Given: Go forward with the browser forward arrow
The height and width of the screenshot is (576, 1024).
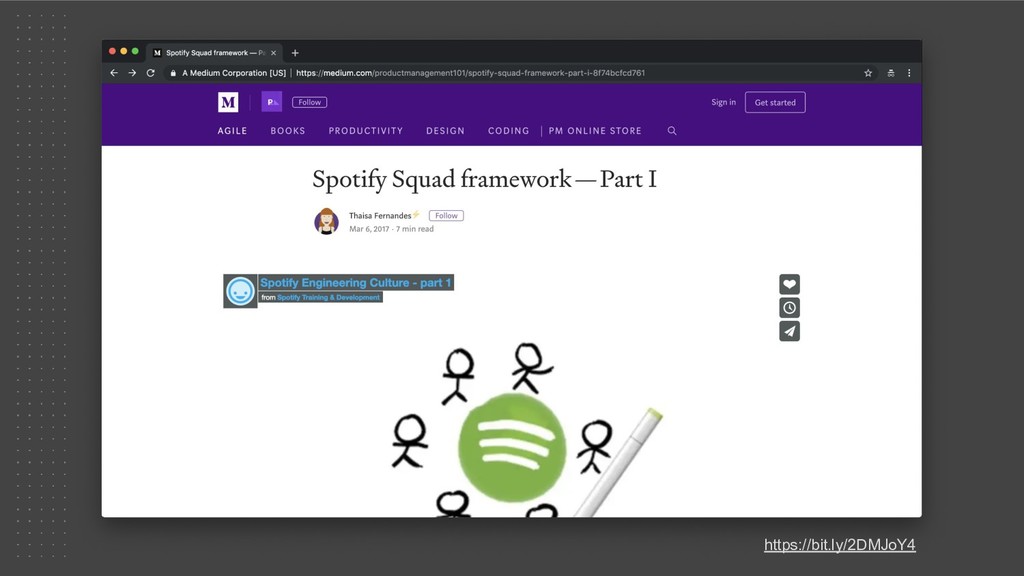Looking at the screenshot, I should [132, 73].
